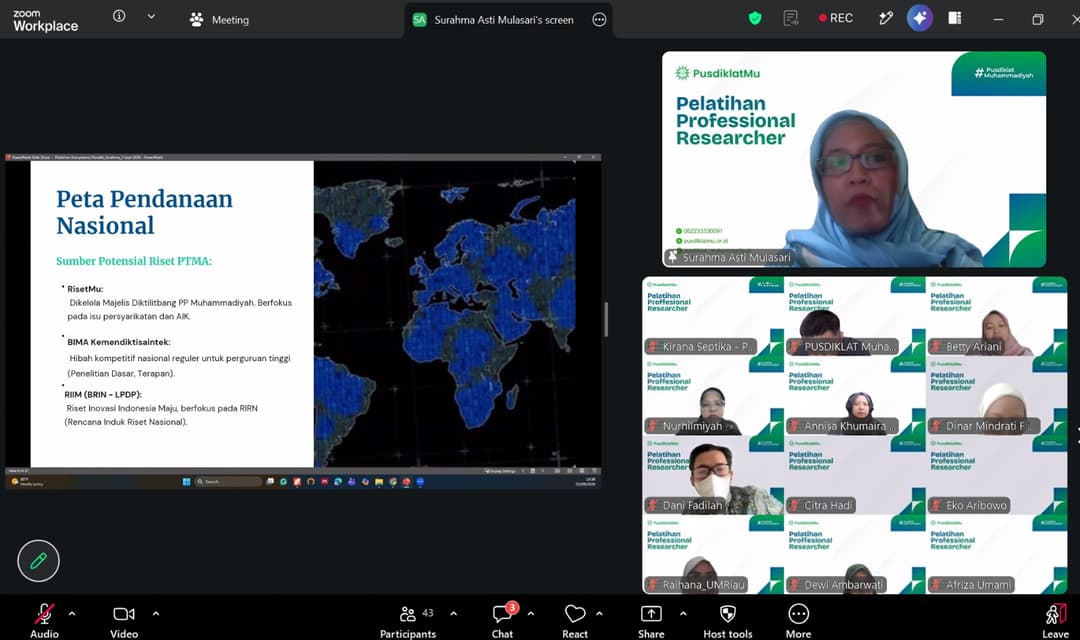
Task: Open screen share options ellipsis
Action: click(599, 20)
